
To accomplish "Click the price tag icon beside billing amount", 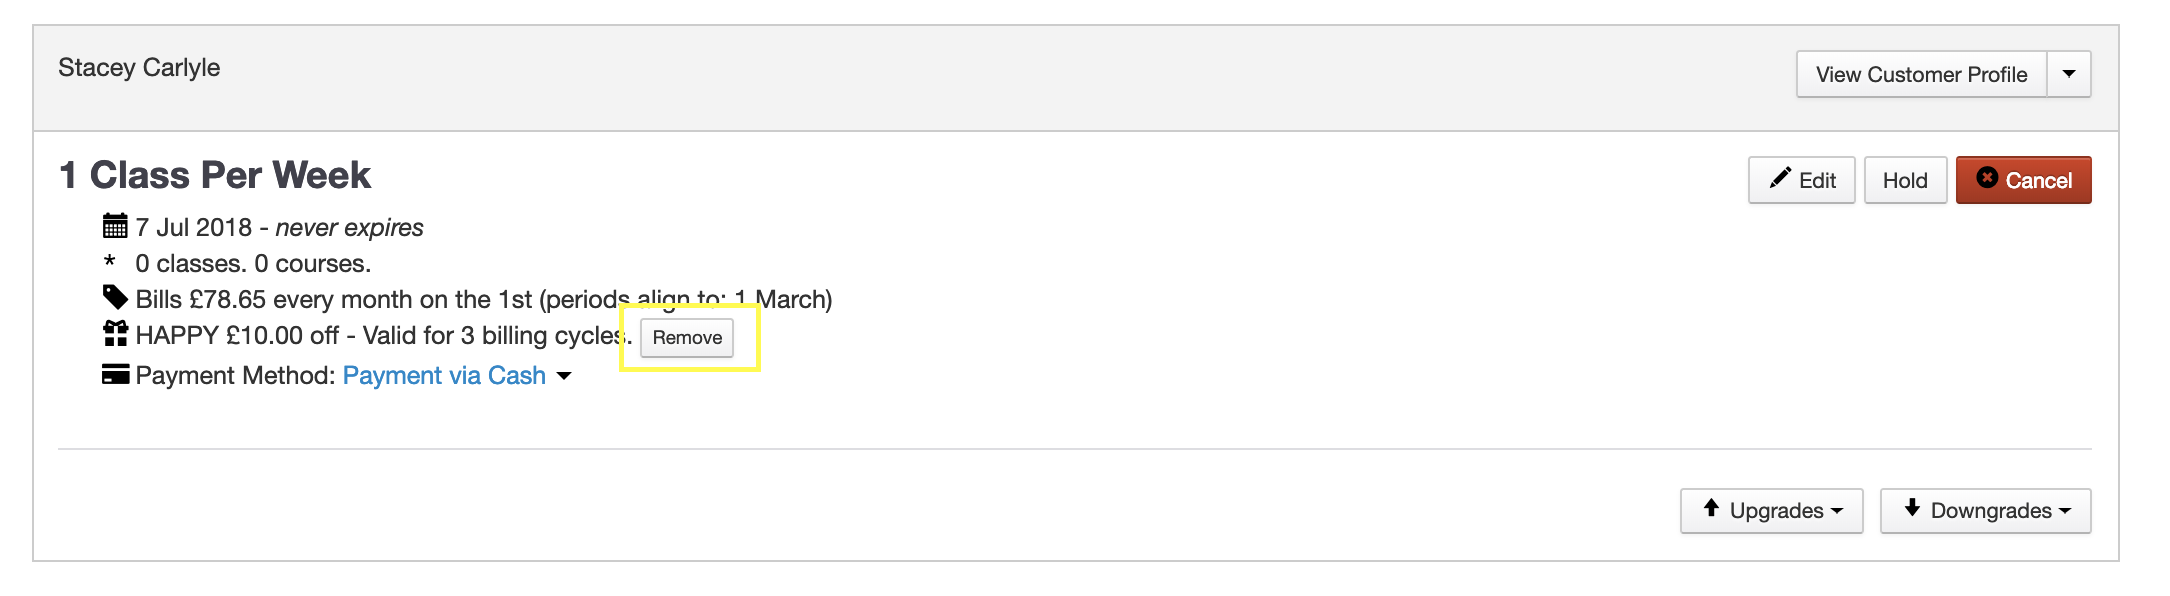I will [115, 297].
